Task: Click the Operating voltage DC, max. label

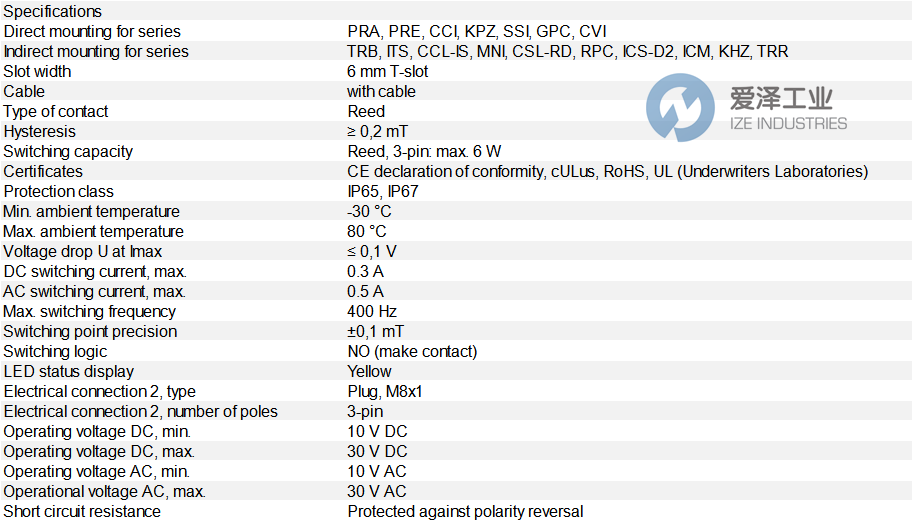Action: click(x=98, y=451)
